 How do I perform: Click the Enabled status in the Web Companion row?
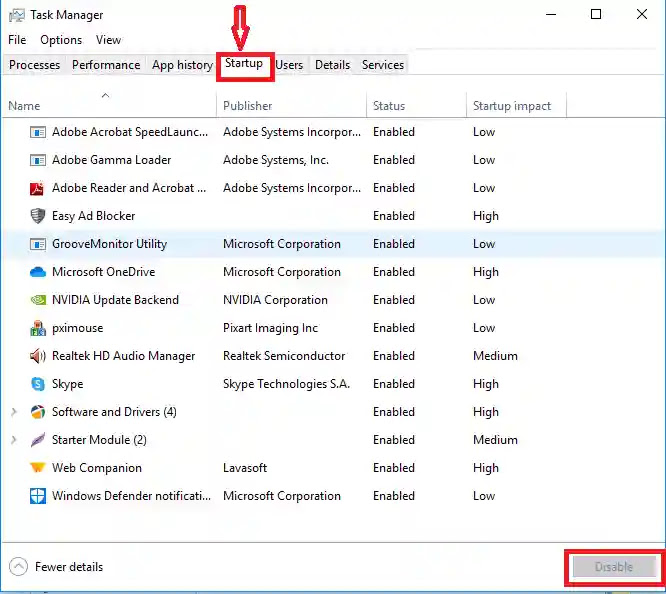tap(394, 468)
